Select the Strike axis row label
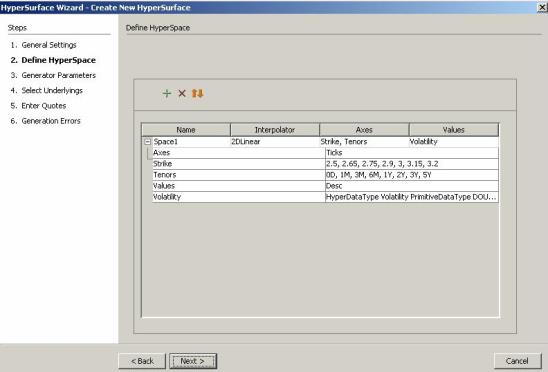Viewport: 548px width, 372px height. tap(239, 164)
